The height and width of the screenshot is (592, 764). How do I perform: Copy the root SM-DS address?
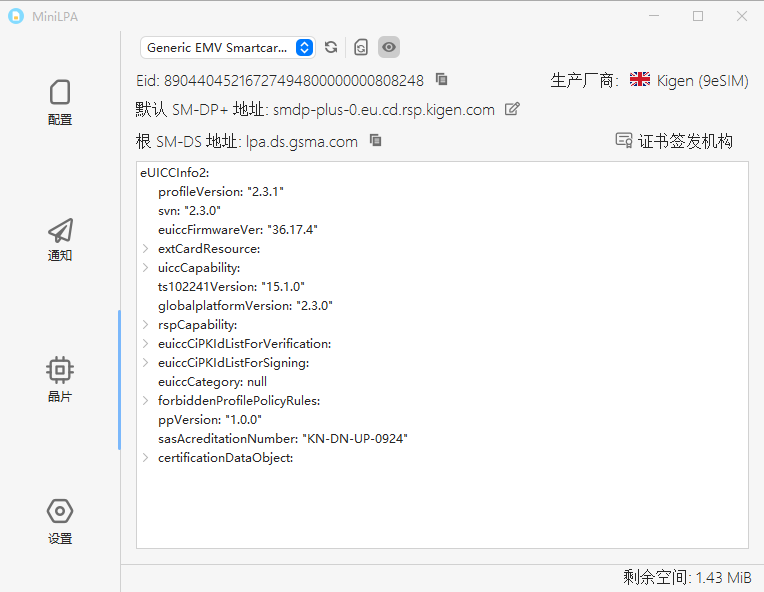pyautogui.click(x=375, y=140)
